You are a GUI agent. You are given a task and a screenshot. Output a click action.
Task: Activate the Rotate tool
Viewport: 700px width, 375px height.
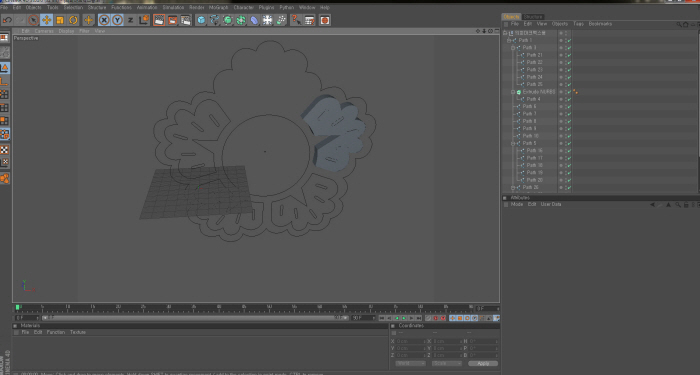73,20
